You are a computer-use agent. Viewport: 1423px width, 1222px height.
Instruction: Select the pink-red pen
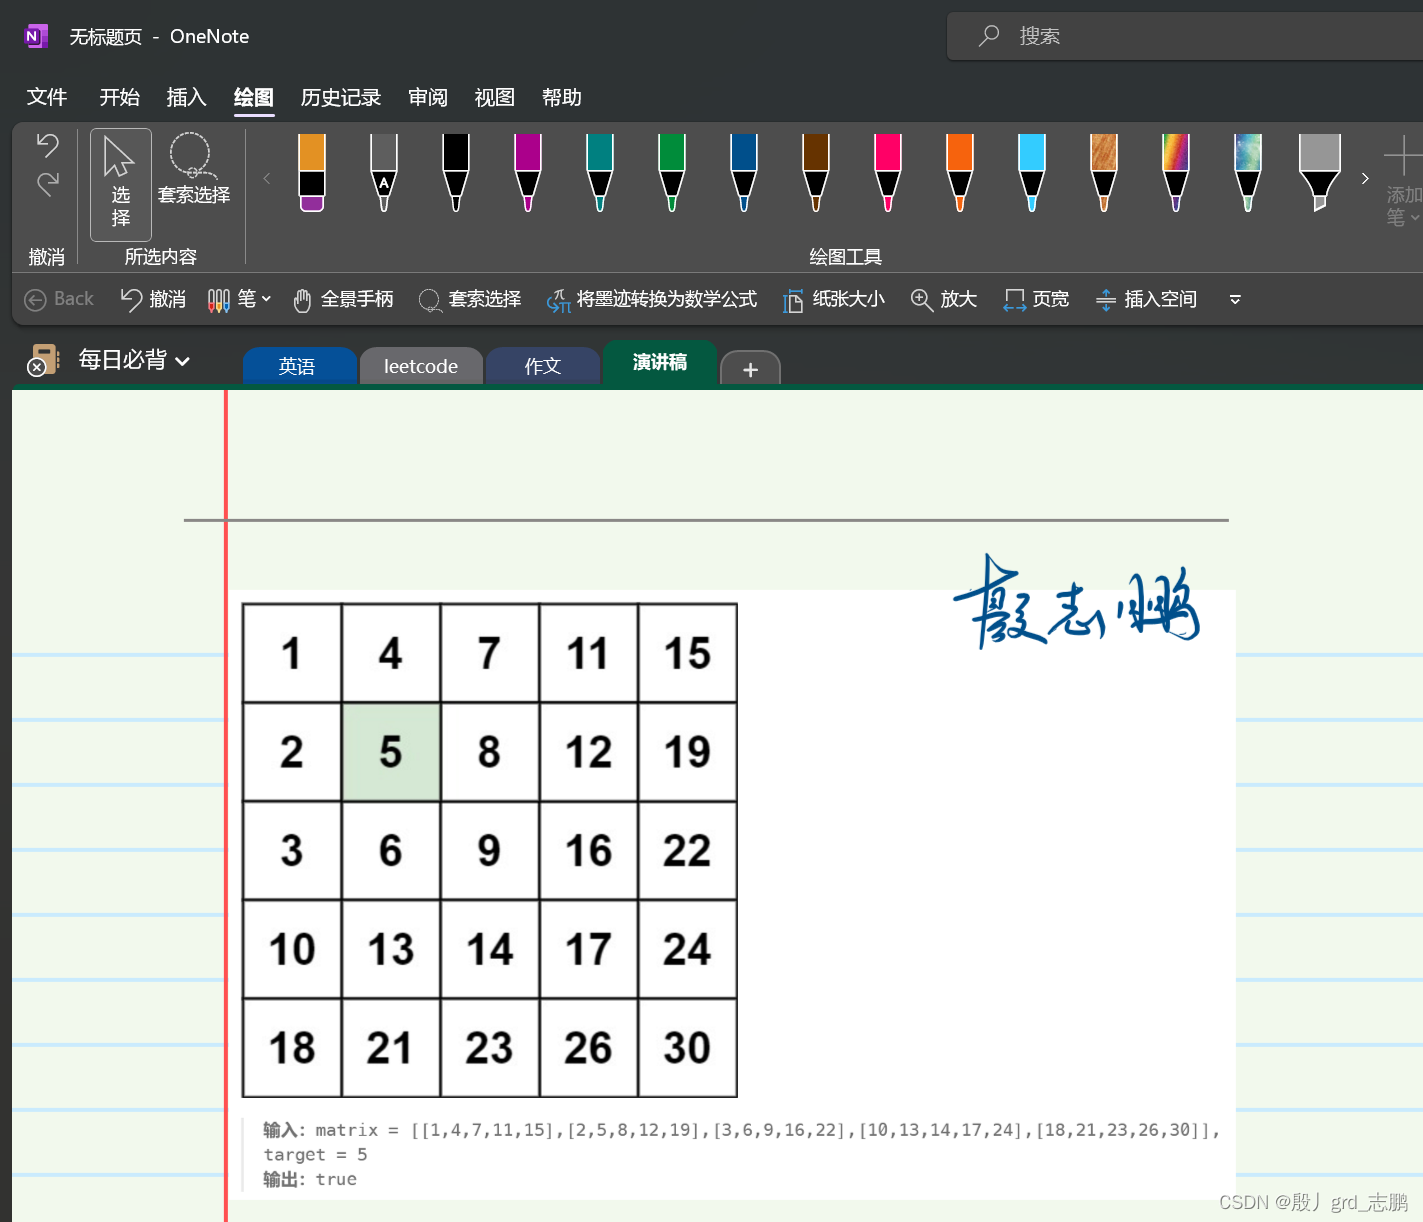pos(888,172)
